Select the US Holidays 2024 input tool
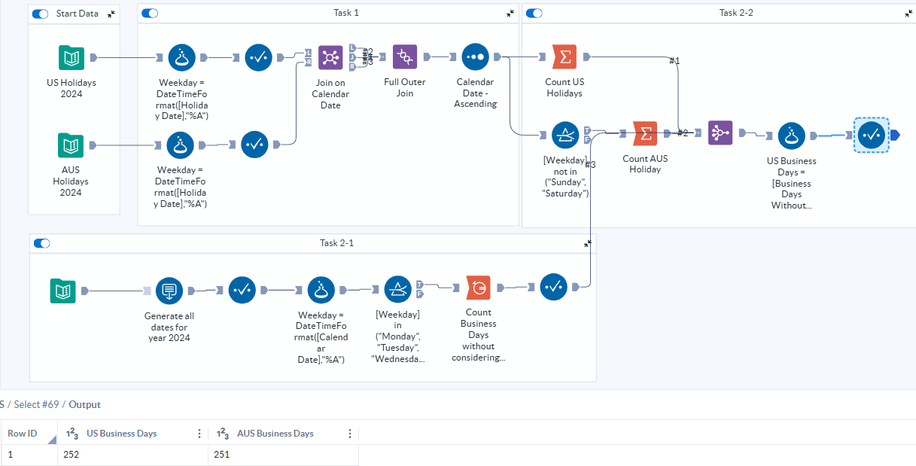The height and width of the screenshot is (466, 916). point(70,57)
